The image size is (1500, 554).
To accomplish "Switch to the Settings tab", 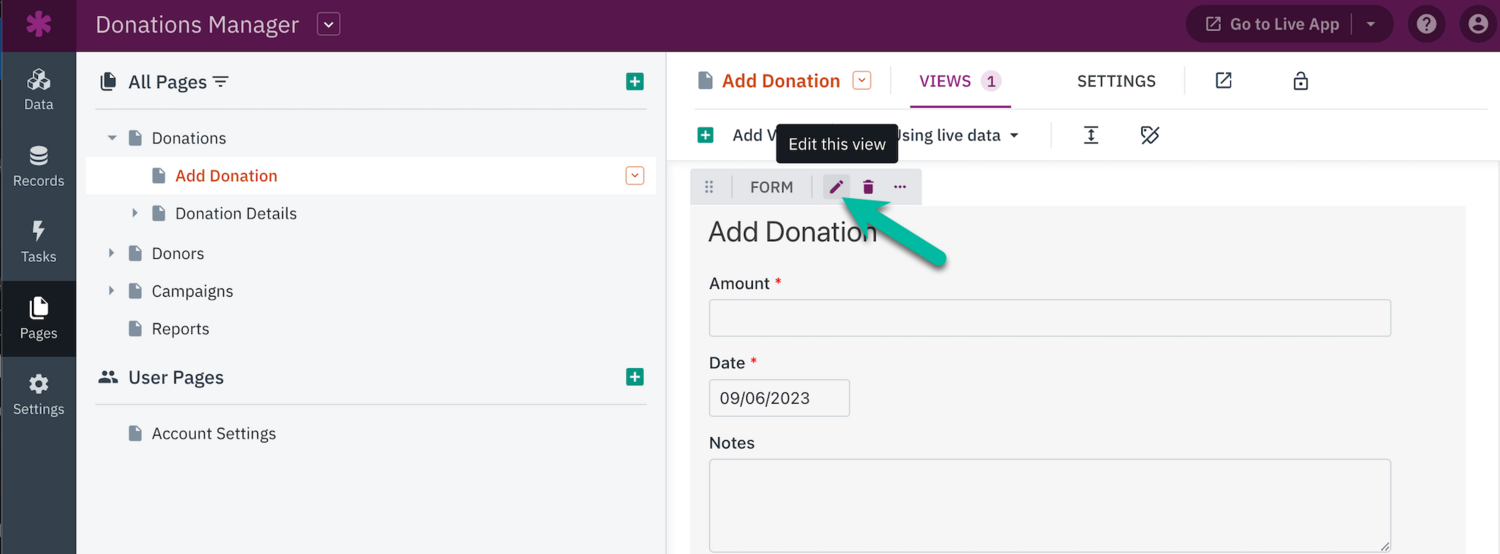I will click(1116, 81).
